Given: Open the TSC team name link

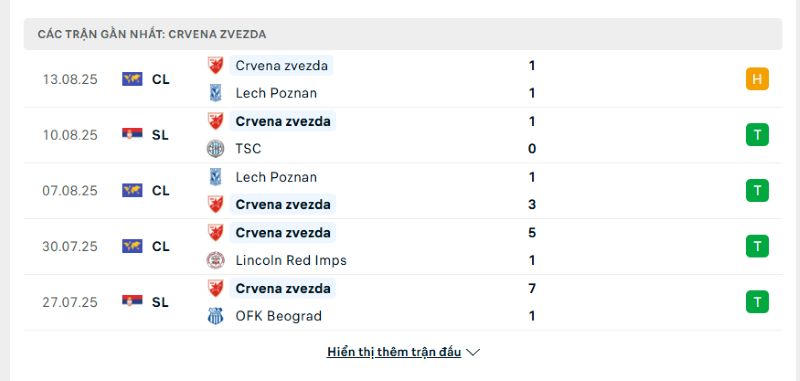Looking at the screenshot, I should click(248, 148).
